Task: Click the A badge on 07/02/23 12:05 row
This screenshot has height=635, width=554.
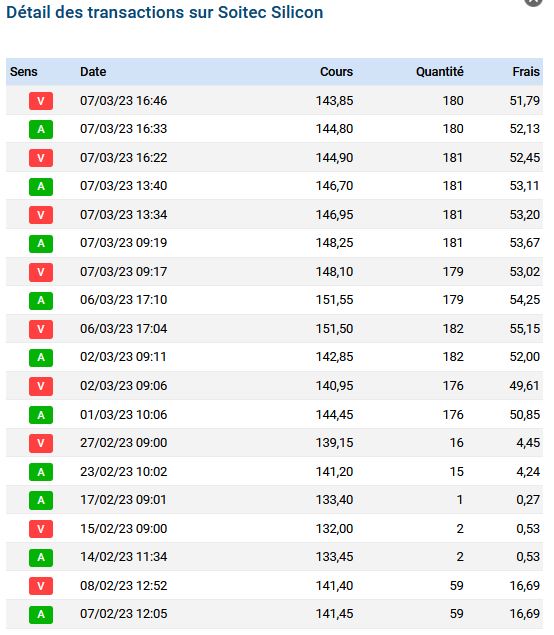Action: click(41, 614)
